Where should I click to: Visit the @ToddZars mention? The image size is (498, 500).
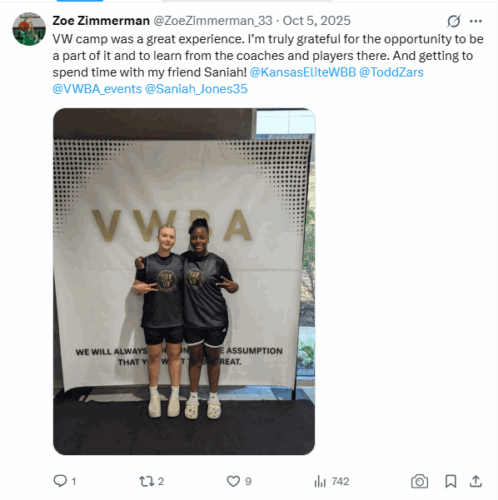(x=391, y=72)
